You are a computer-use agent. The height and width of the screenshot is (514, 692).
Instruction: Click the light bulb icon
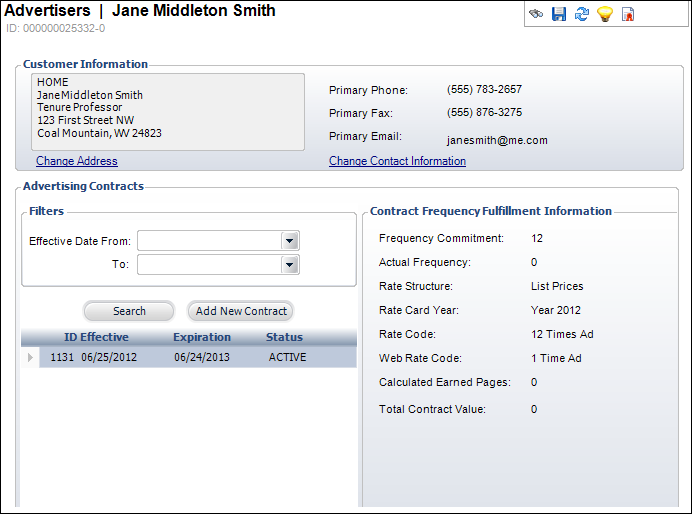click(605, 14)
